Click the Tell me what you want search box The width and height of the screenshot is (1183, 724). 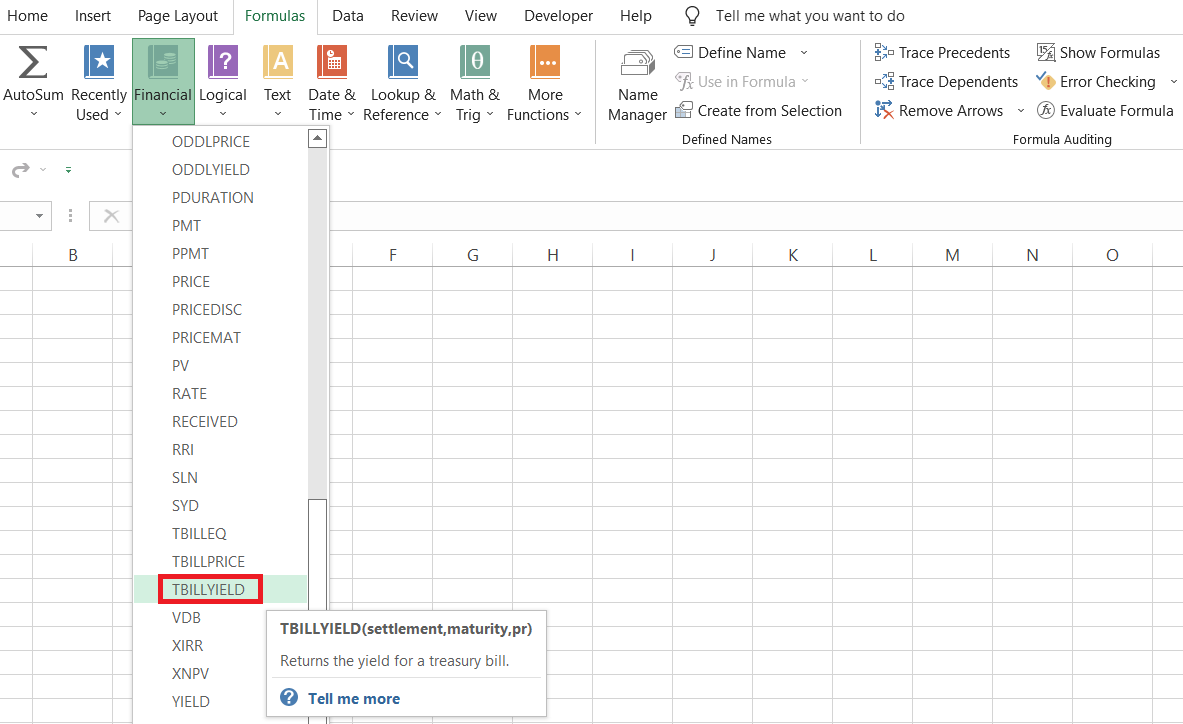(x=809, y=16)
